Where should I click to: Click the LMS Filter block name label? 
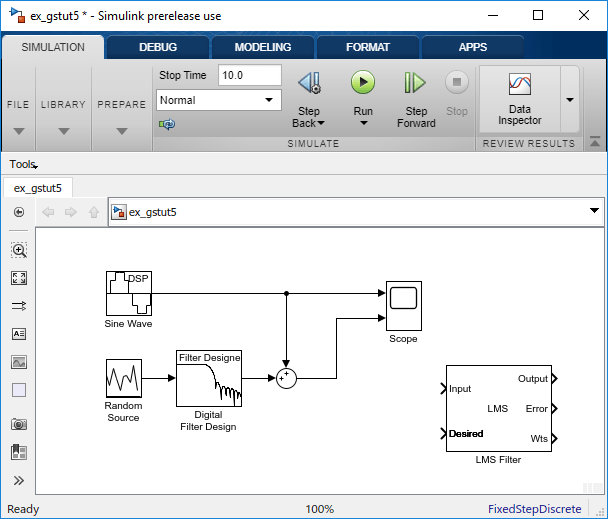(x=498, y=460)
